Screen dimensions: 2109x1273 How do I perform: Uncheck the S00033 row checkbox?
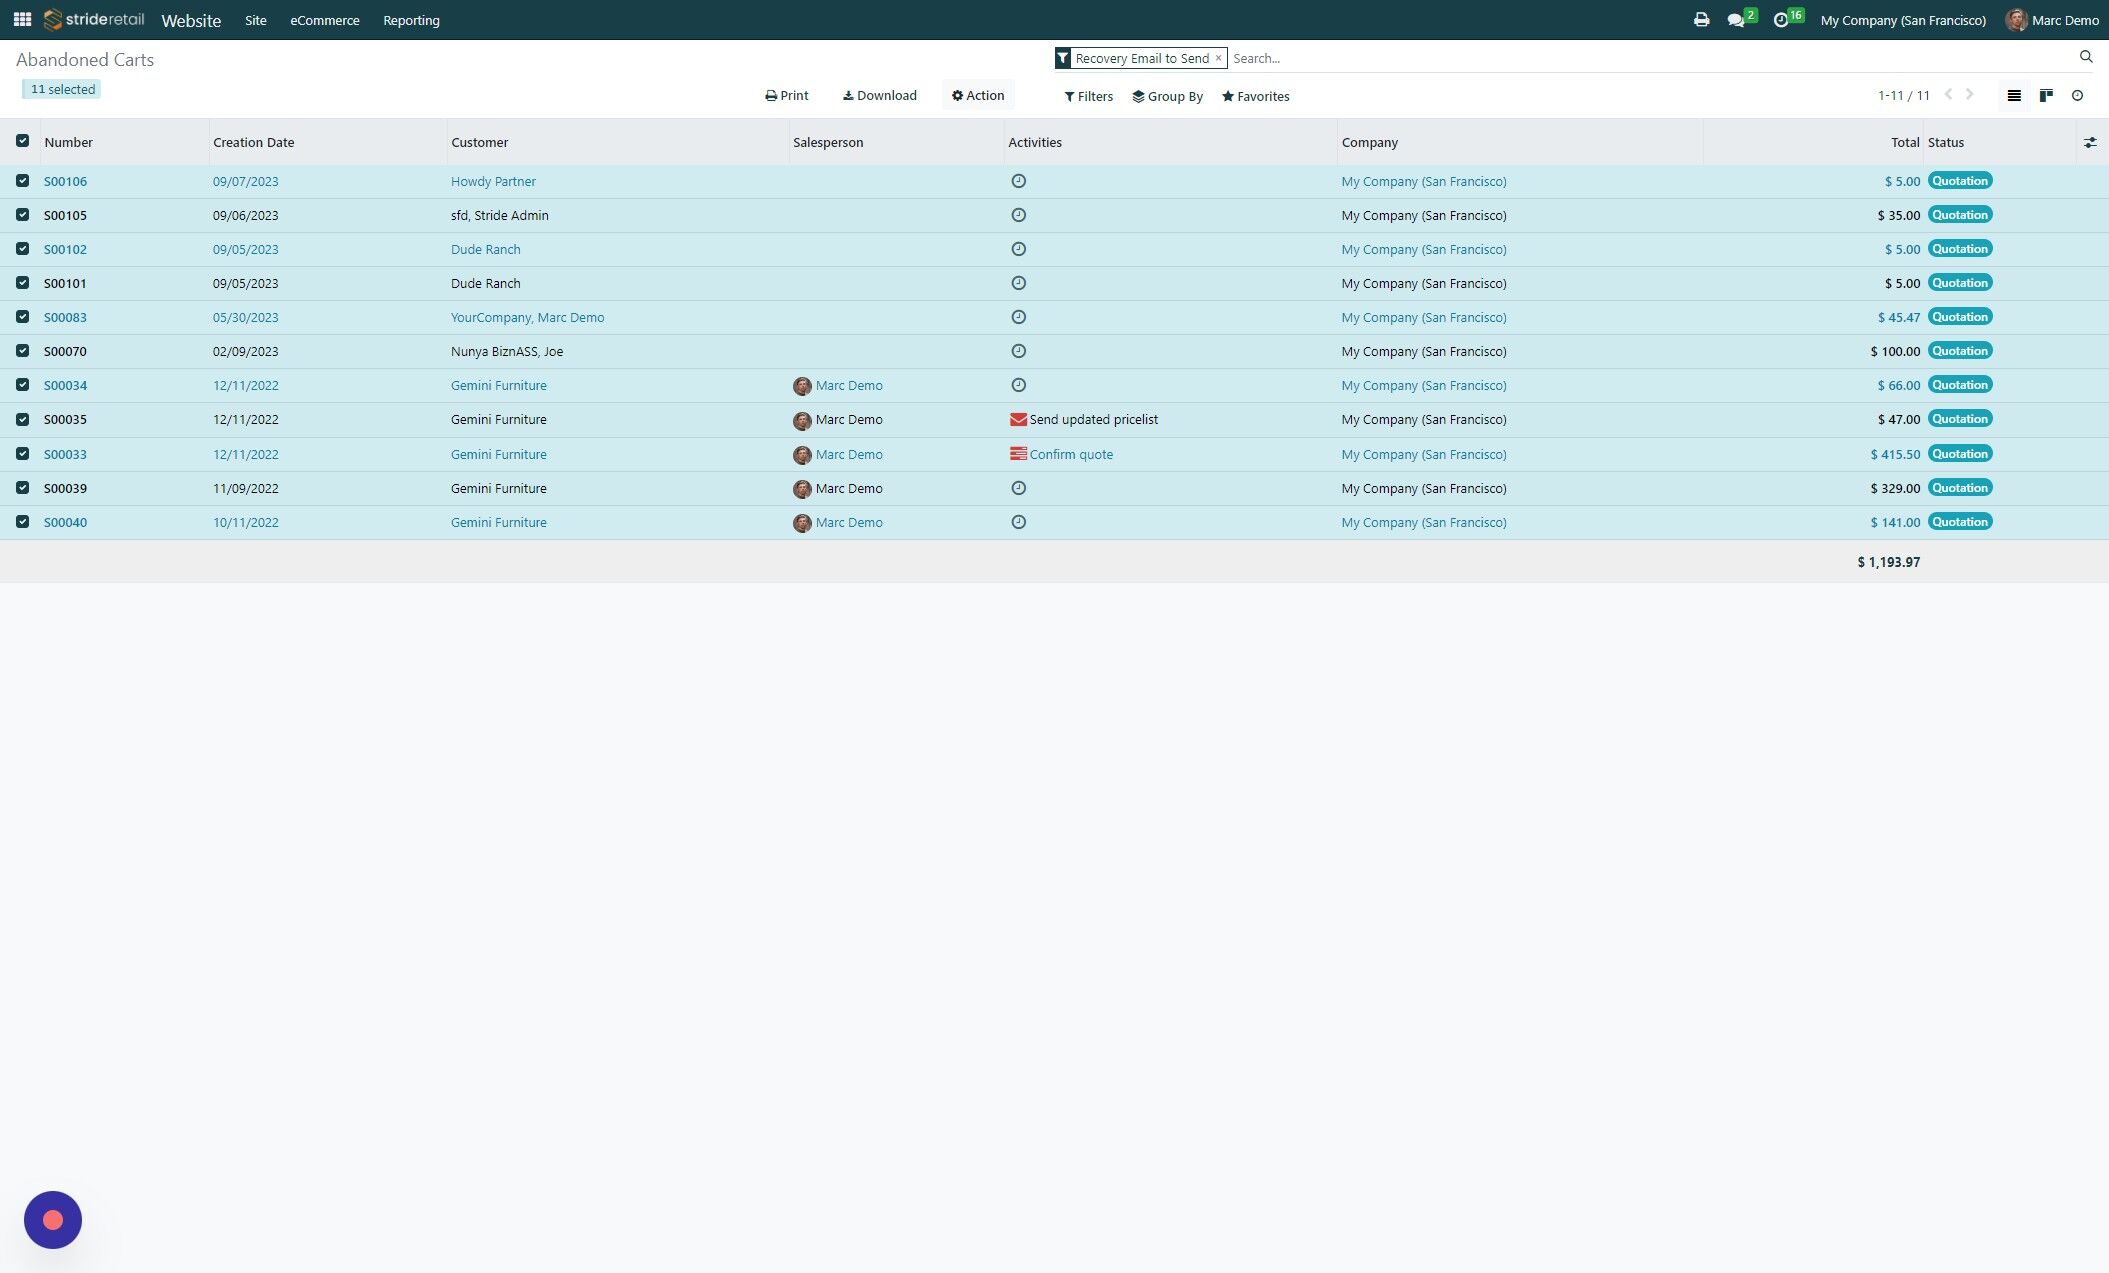pyautogui.click(x=22, y=454)
